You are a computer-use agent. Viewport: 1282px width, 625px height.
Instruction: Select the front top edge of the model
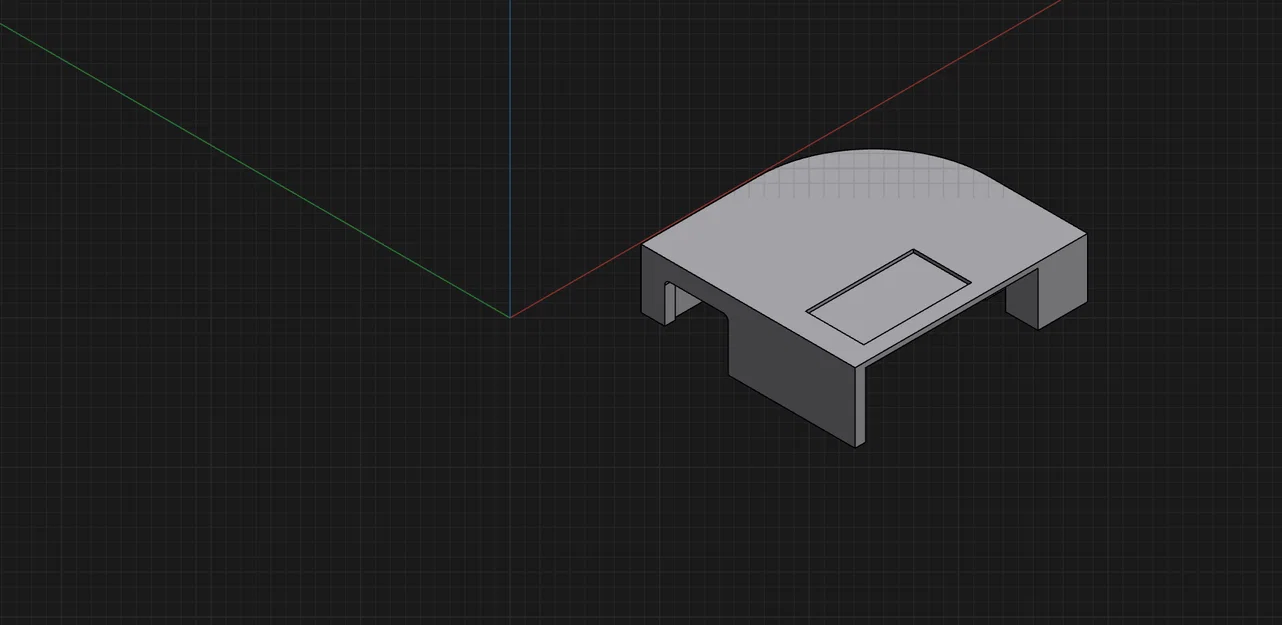[x=750, y=306]
